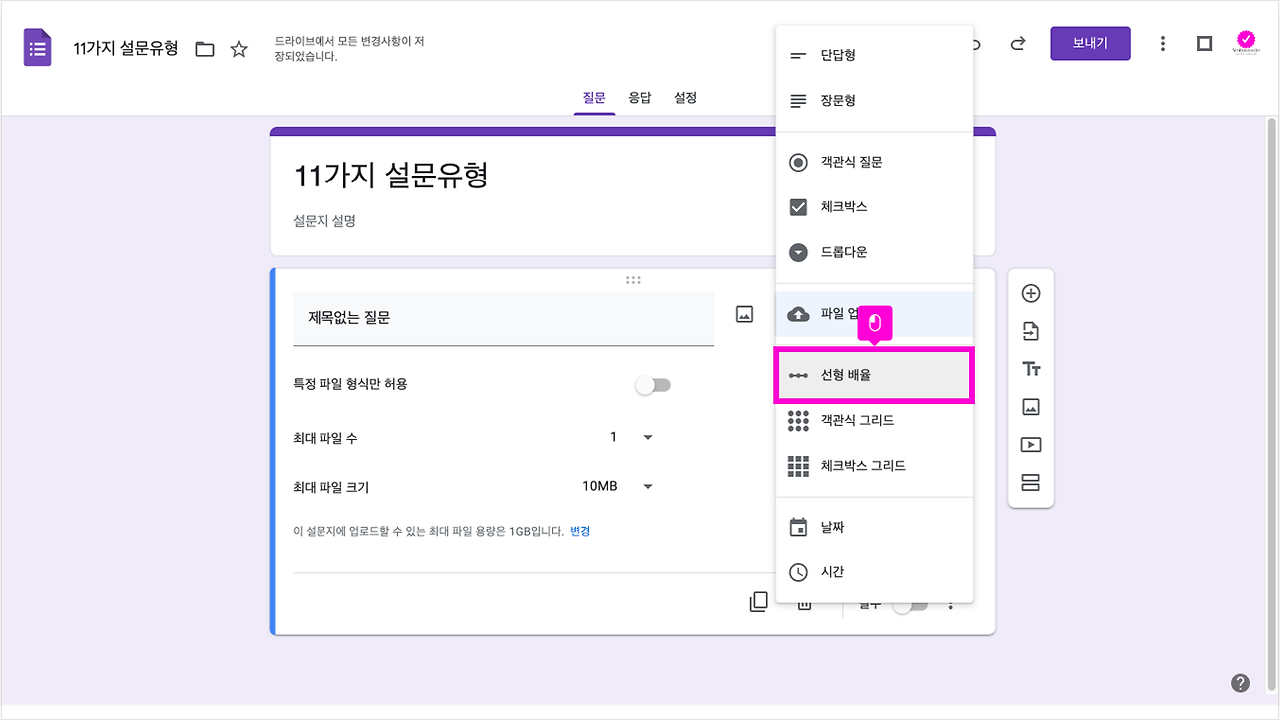Star the form next to its title
Viewport: 1280px width, 720px height.
tap(239, 47)
